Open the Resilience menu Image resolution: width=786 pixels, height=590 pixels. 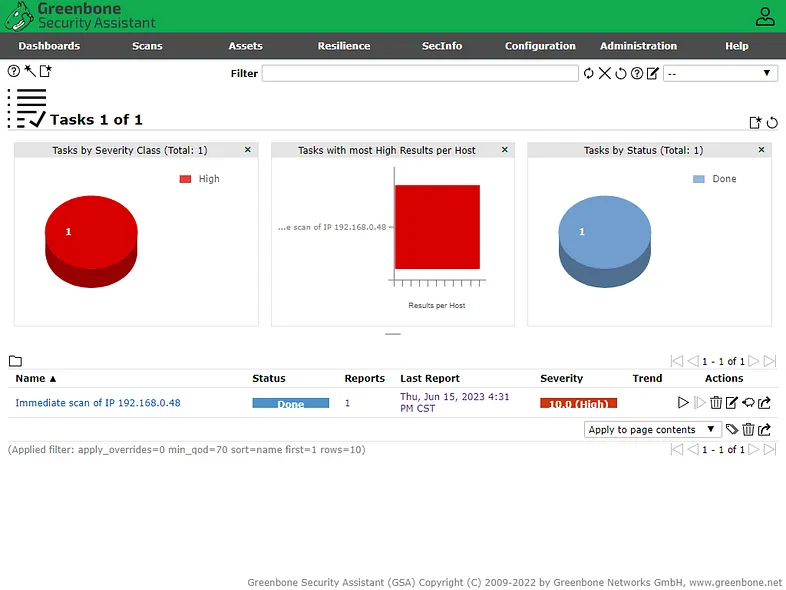click(x=343, y=46)
